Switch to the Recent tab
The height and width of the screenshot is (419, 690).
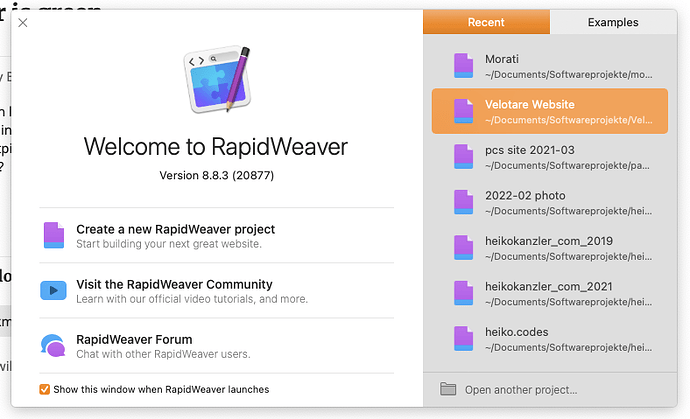click(x=486, y=22)
